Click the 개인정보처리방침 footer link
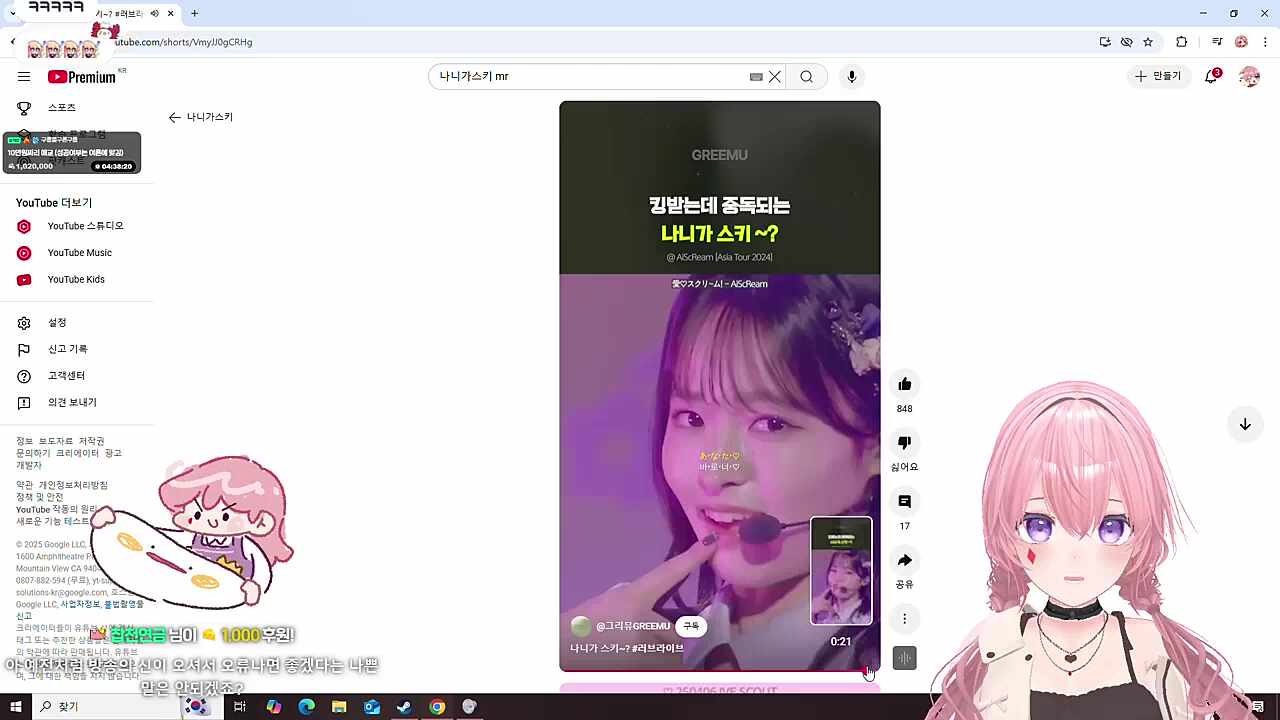1280x720 pixels. (73, 485)
